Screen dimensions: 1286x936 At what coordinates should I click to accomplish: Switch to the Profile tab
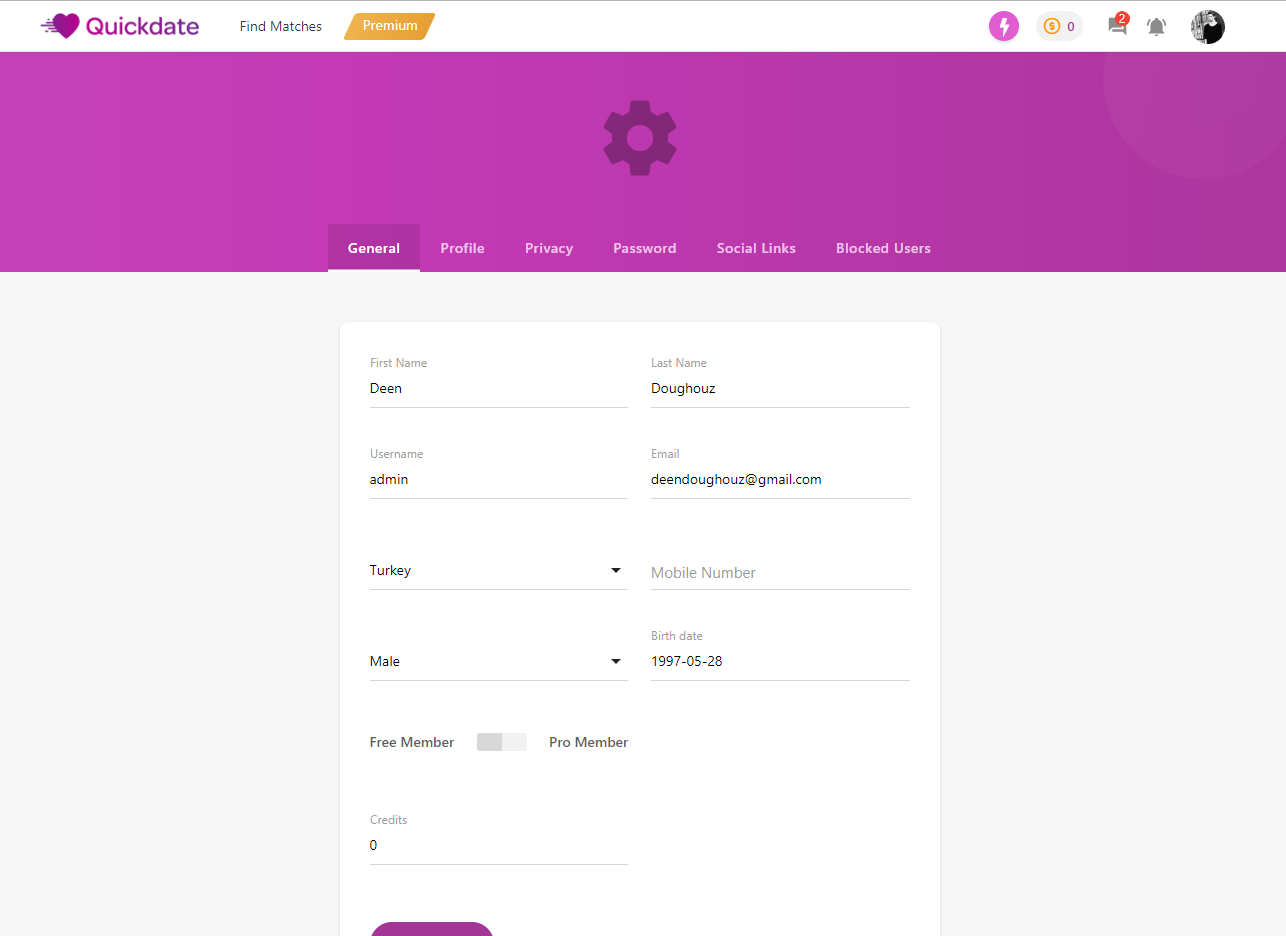coord(462,248)
